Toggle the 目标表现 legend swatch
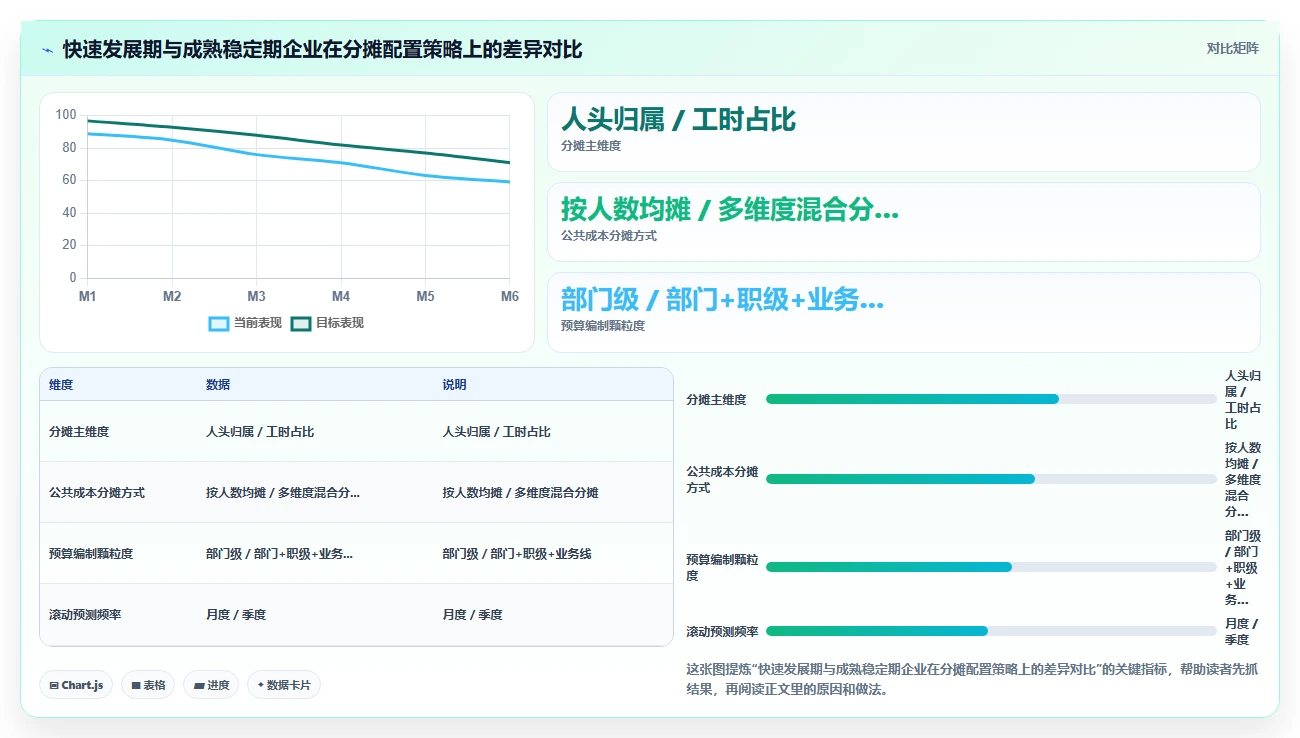Image resolution: width=1300 pixels, height=738 pixels. 301,323
